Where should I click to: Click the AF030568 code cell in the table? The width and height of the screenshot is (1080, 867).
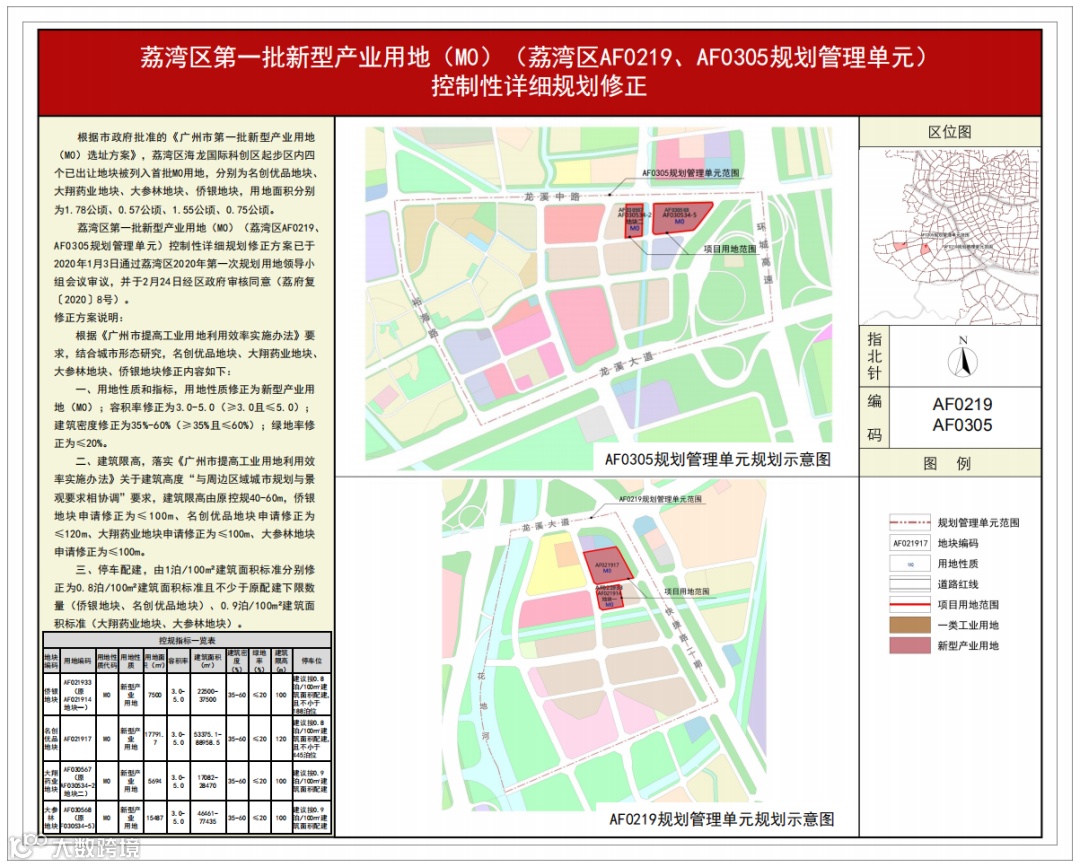[78, 817]
